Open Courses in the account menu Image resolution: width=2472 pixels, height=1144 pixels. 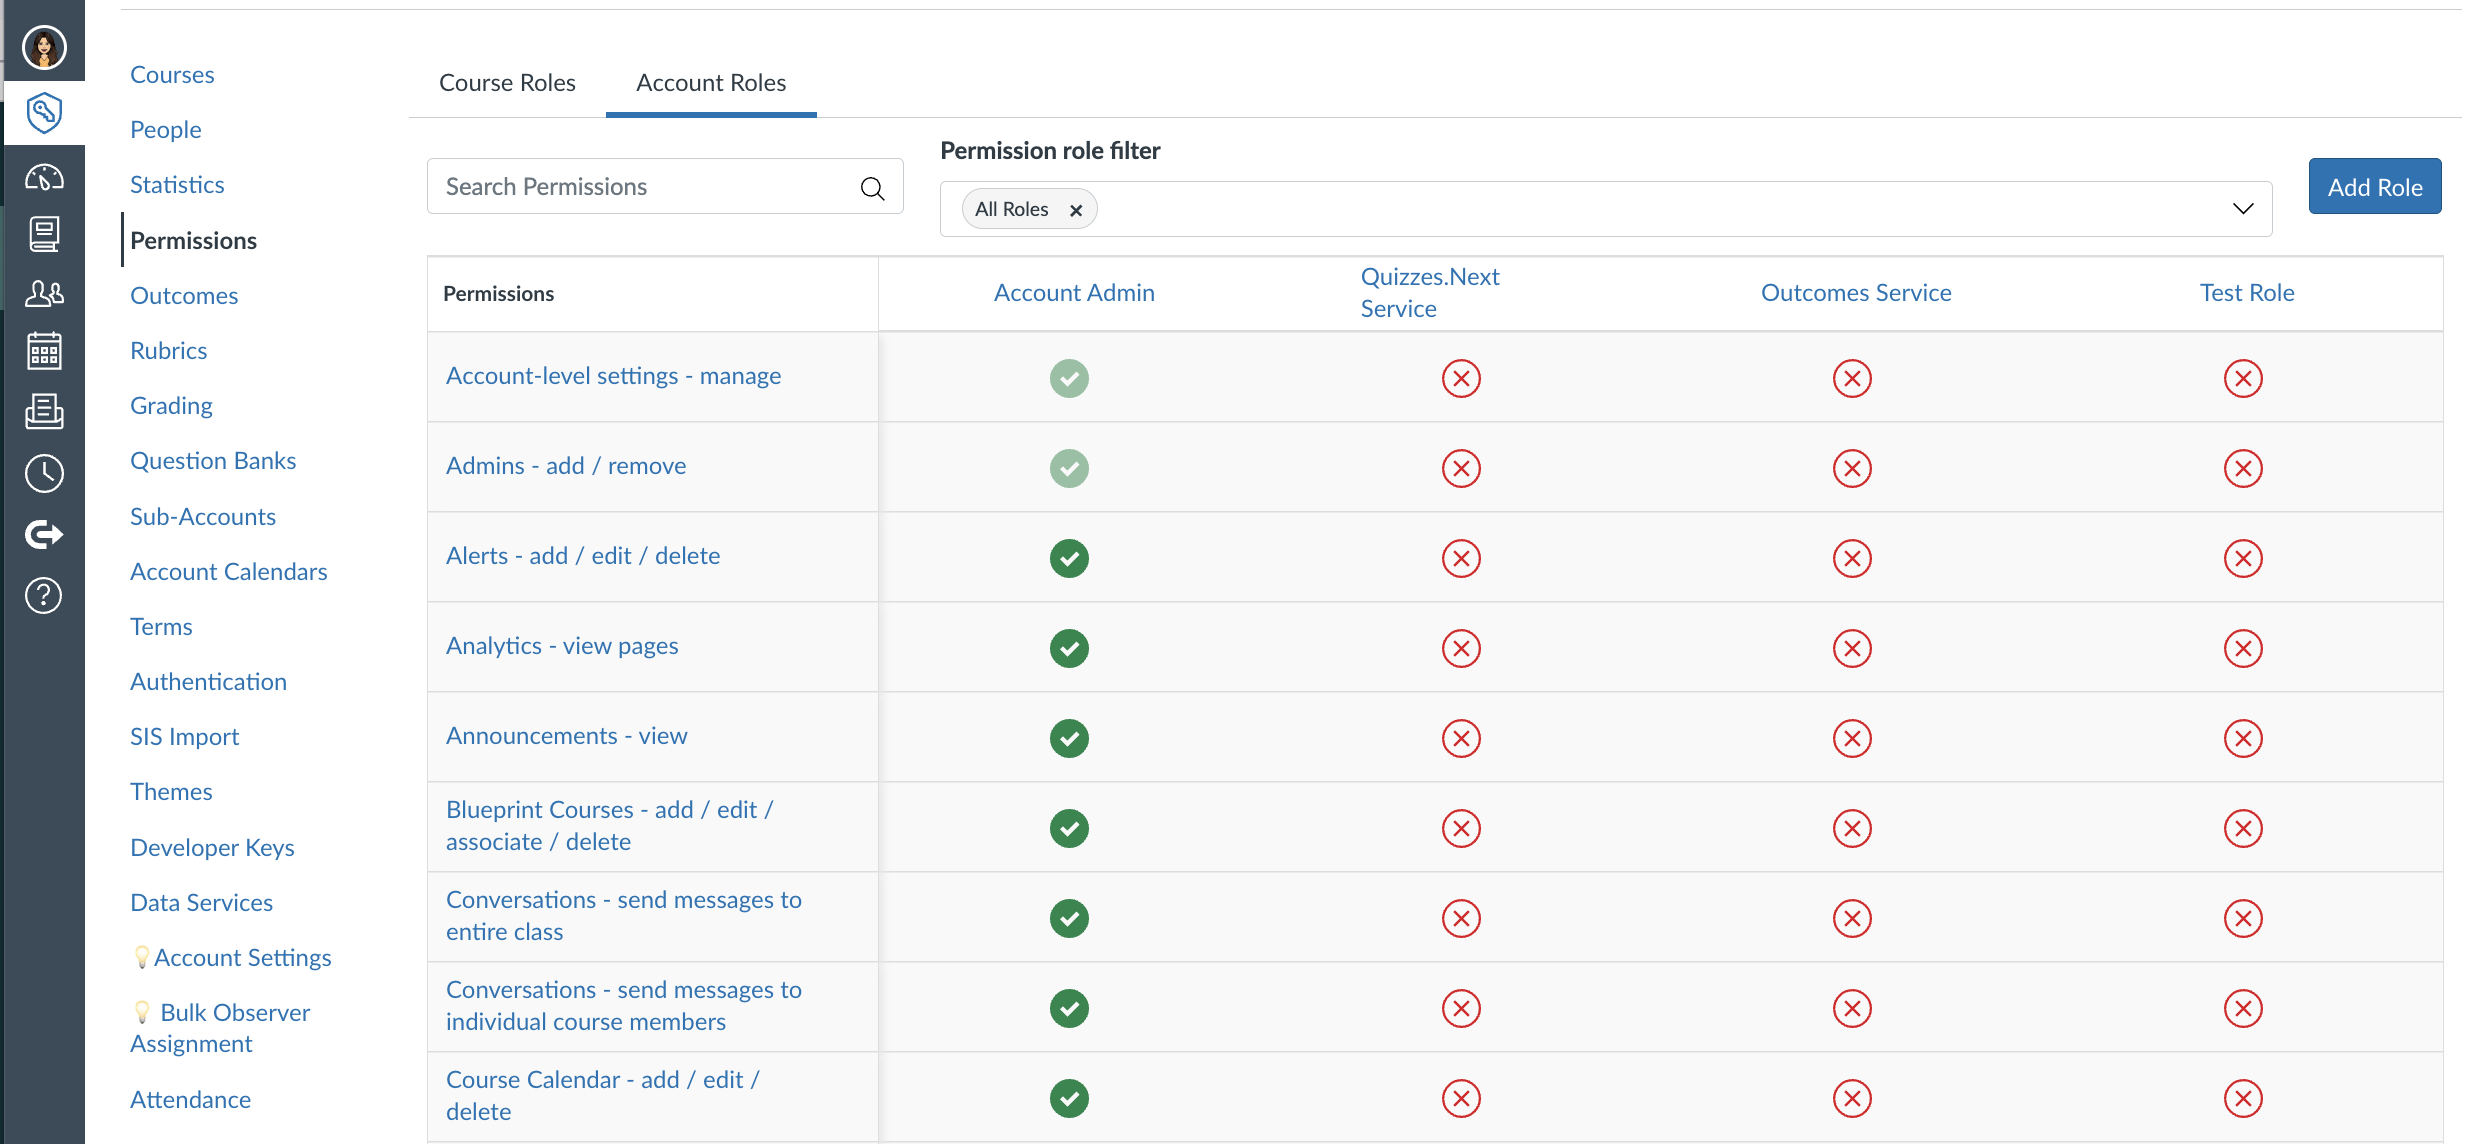point(172,75)
